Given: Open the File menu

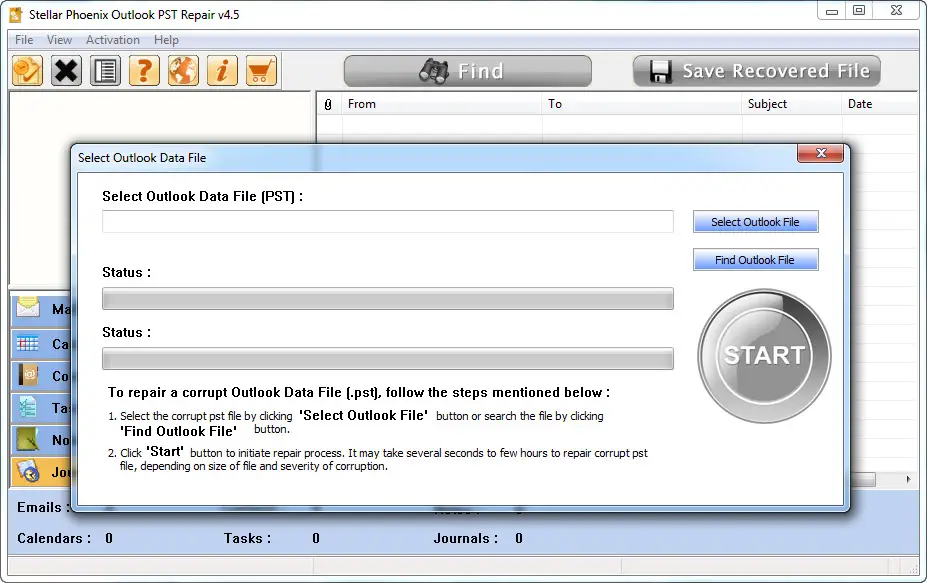Looking at the screenshot, I should coord(24,40).
